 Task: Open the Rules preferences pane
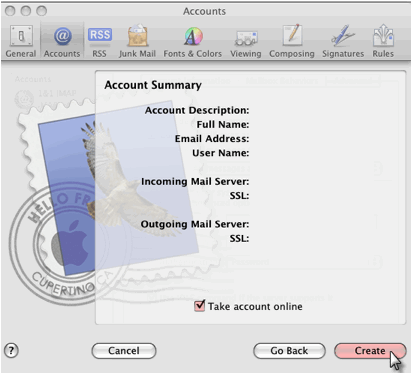[383, 41]
